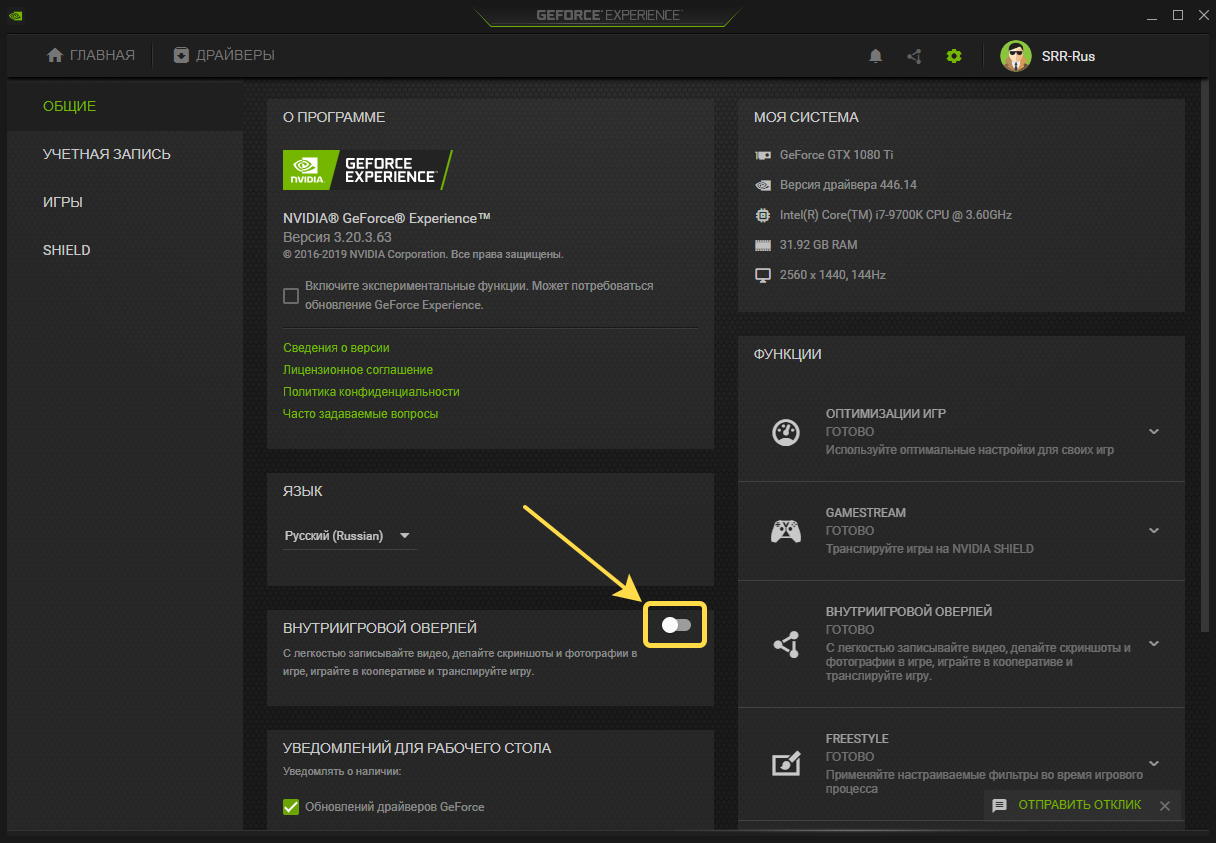Click the right panel vertical scrollbar
The height and width of the screenshot is (843, 1216).
pos(1203,355)
